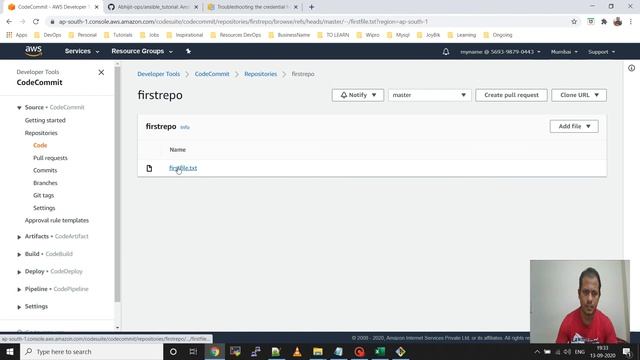This screenshot has height=360, width=640.
Task: Open the master branch selector
Action: tap(429, 95)
